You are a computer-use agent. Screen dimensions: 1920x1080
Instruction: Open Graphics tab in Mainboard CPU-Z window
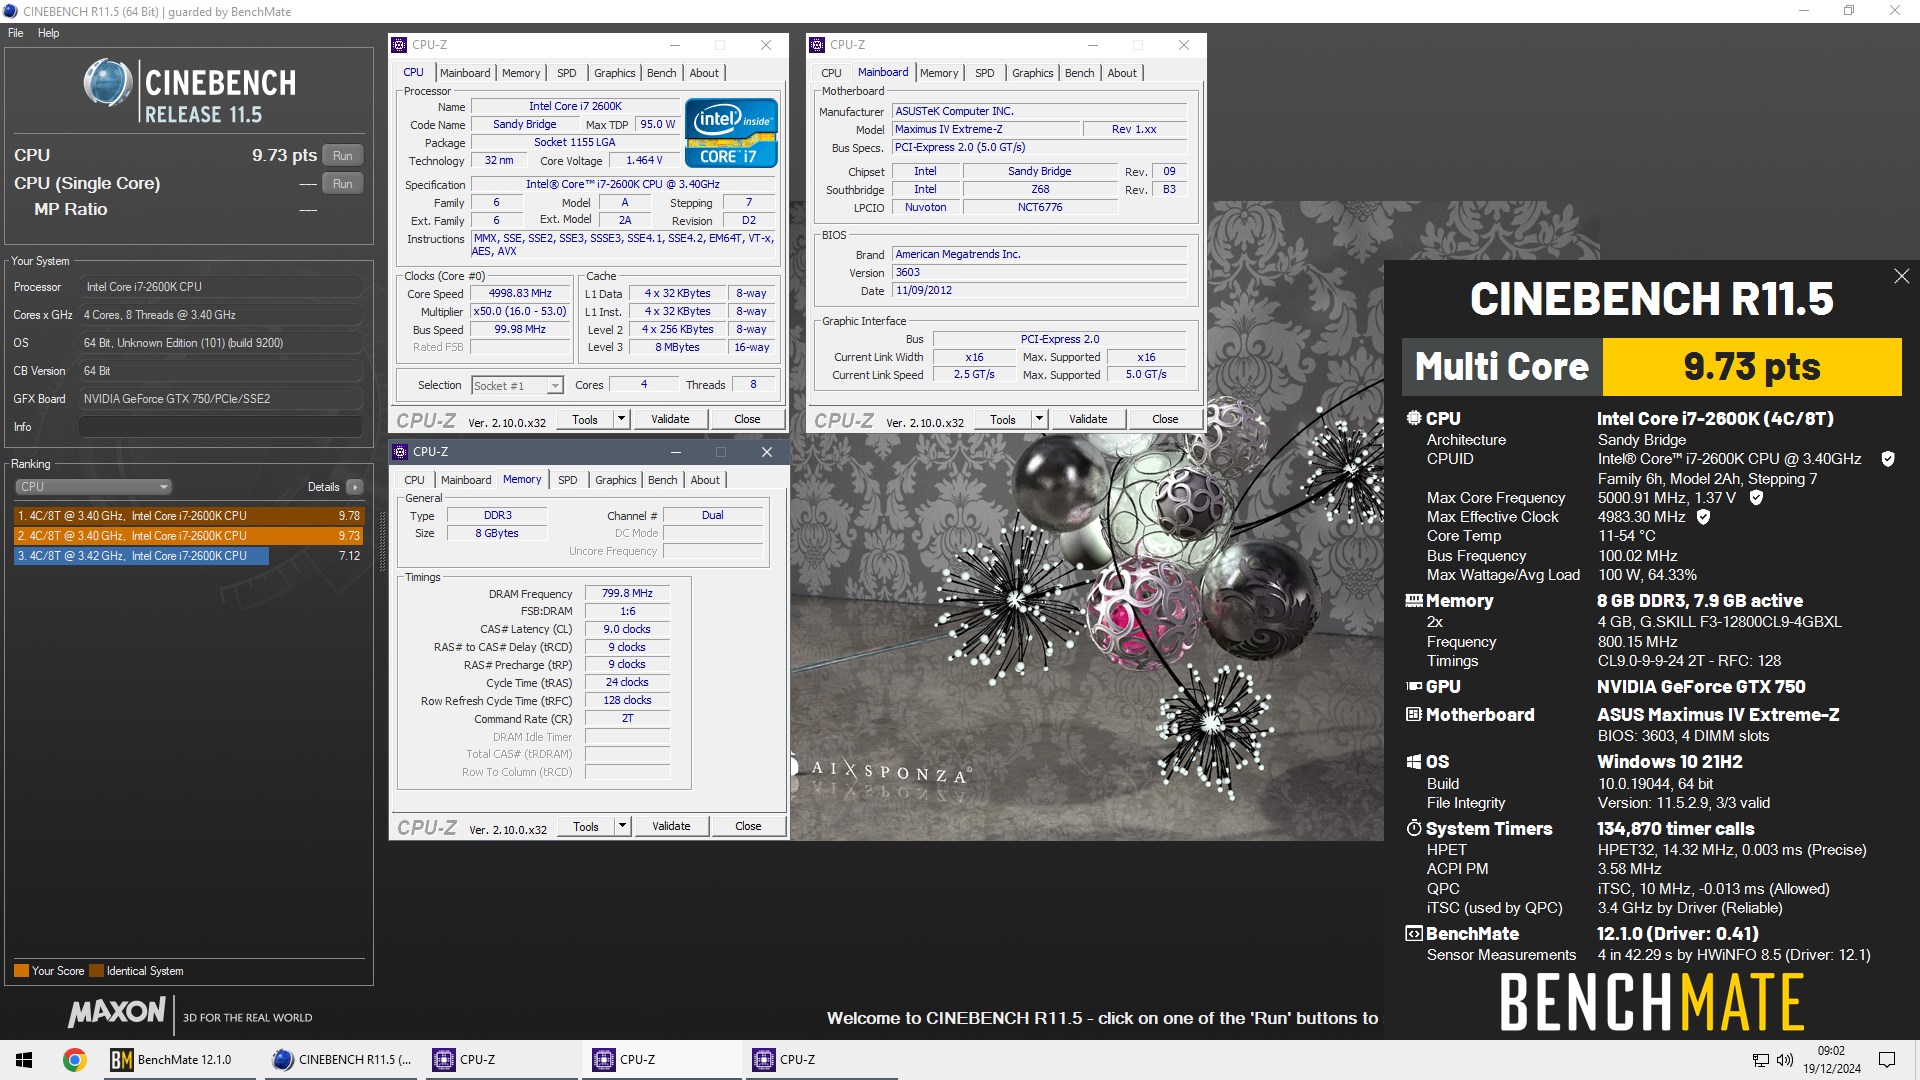1032,73
